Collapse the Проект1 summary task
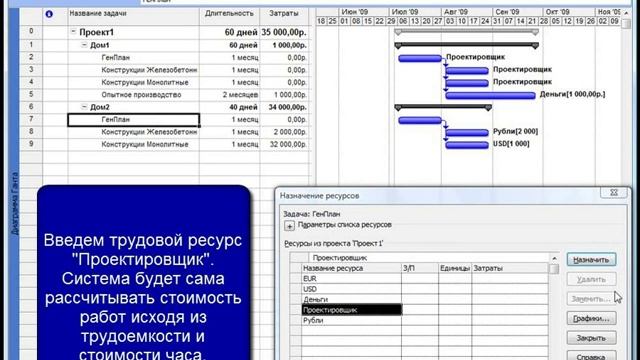The height and width of the screenshot is (360, 640). click(x=73, y=31)
